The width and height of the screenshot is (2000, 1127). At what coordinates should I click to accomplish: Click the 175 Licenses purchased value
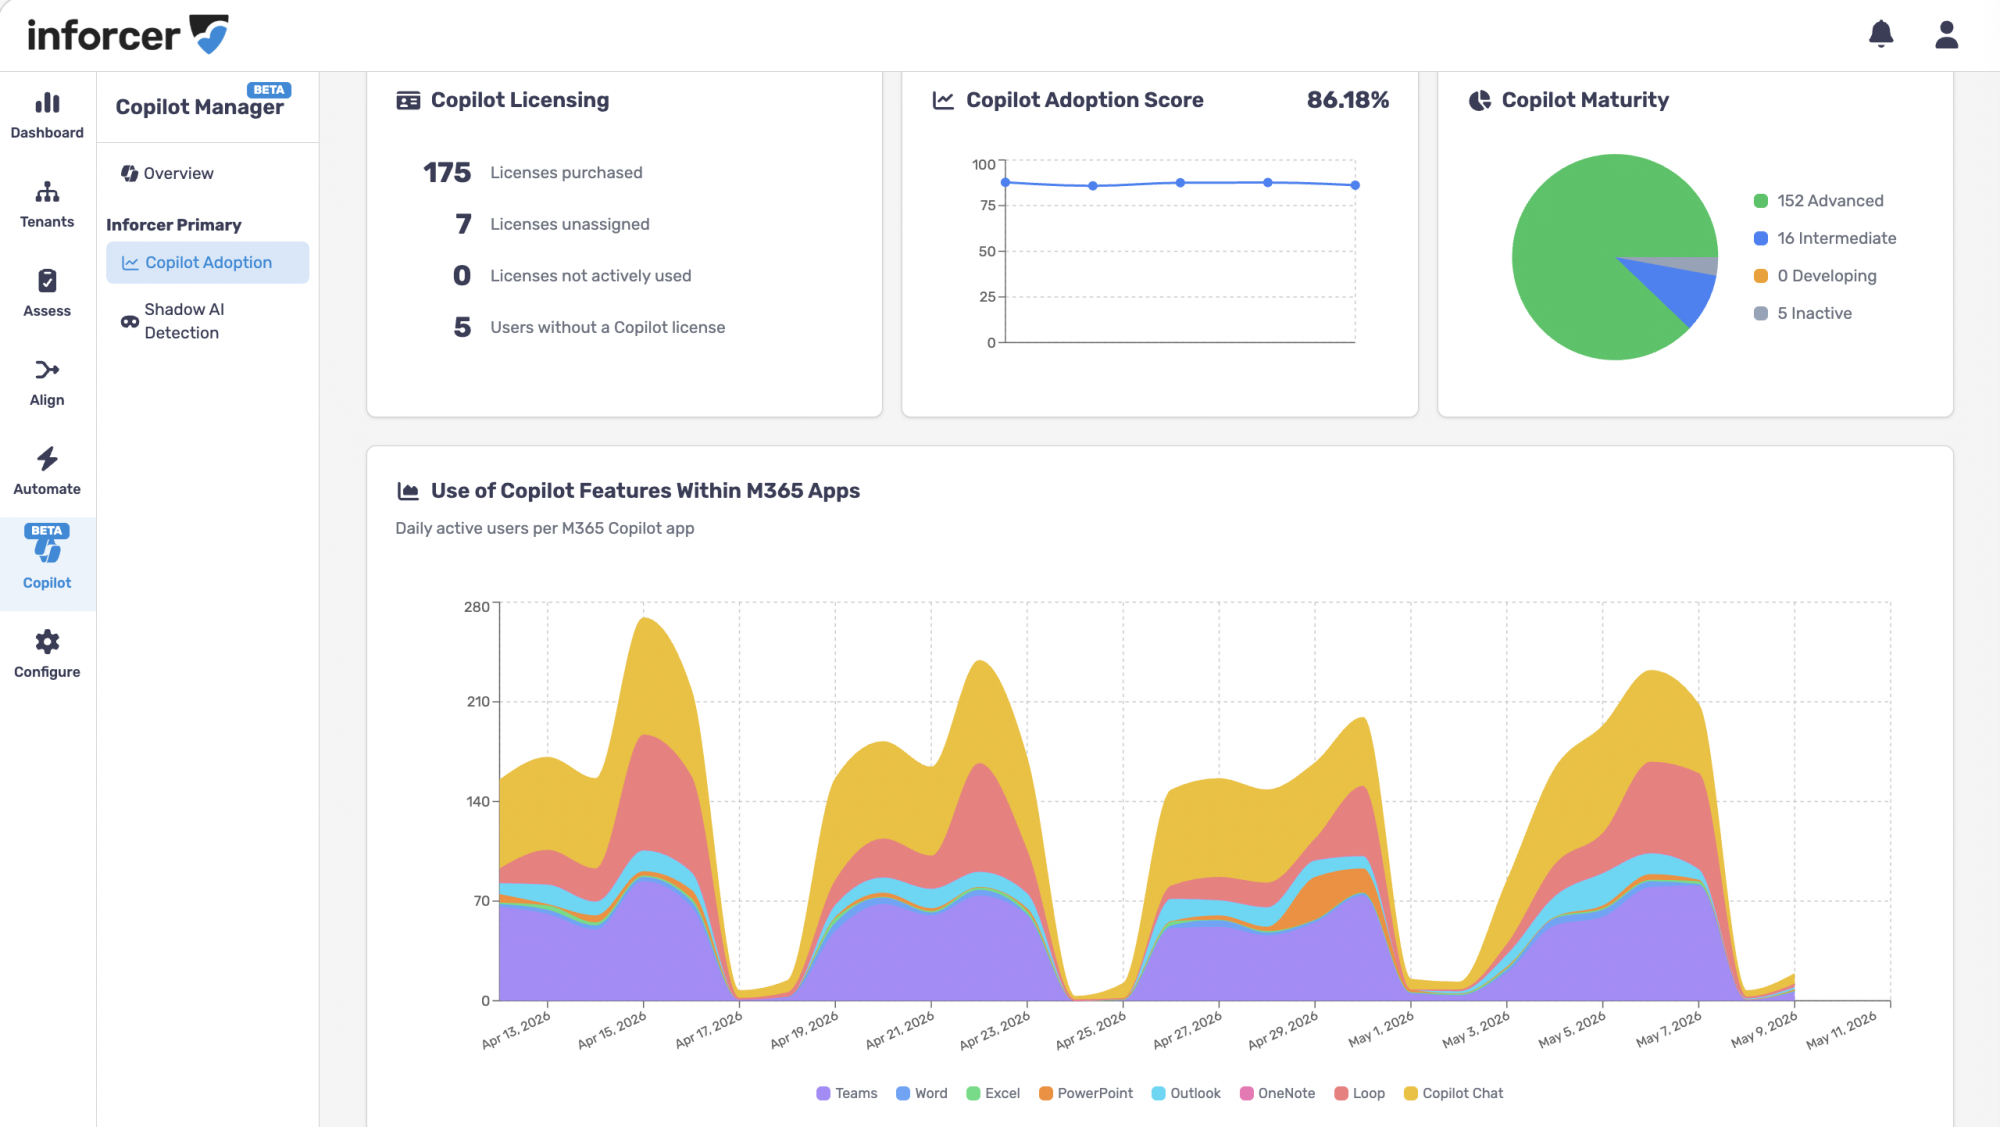coord(446,173)
